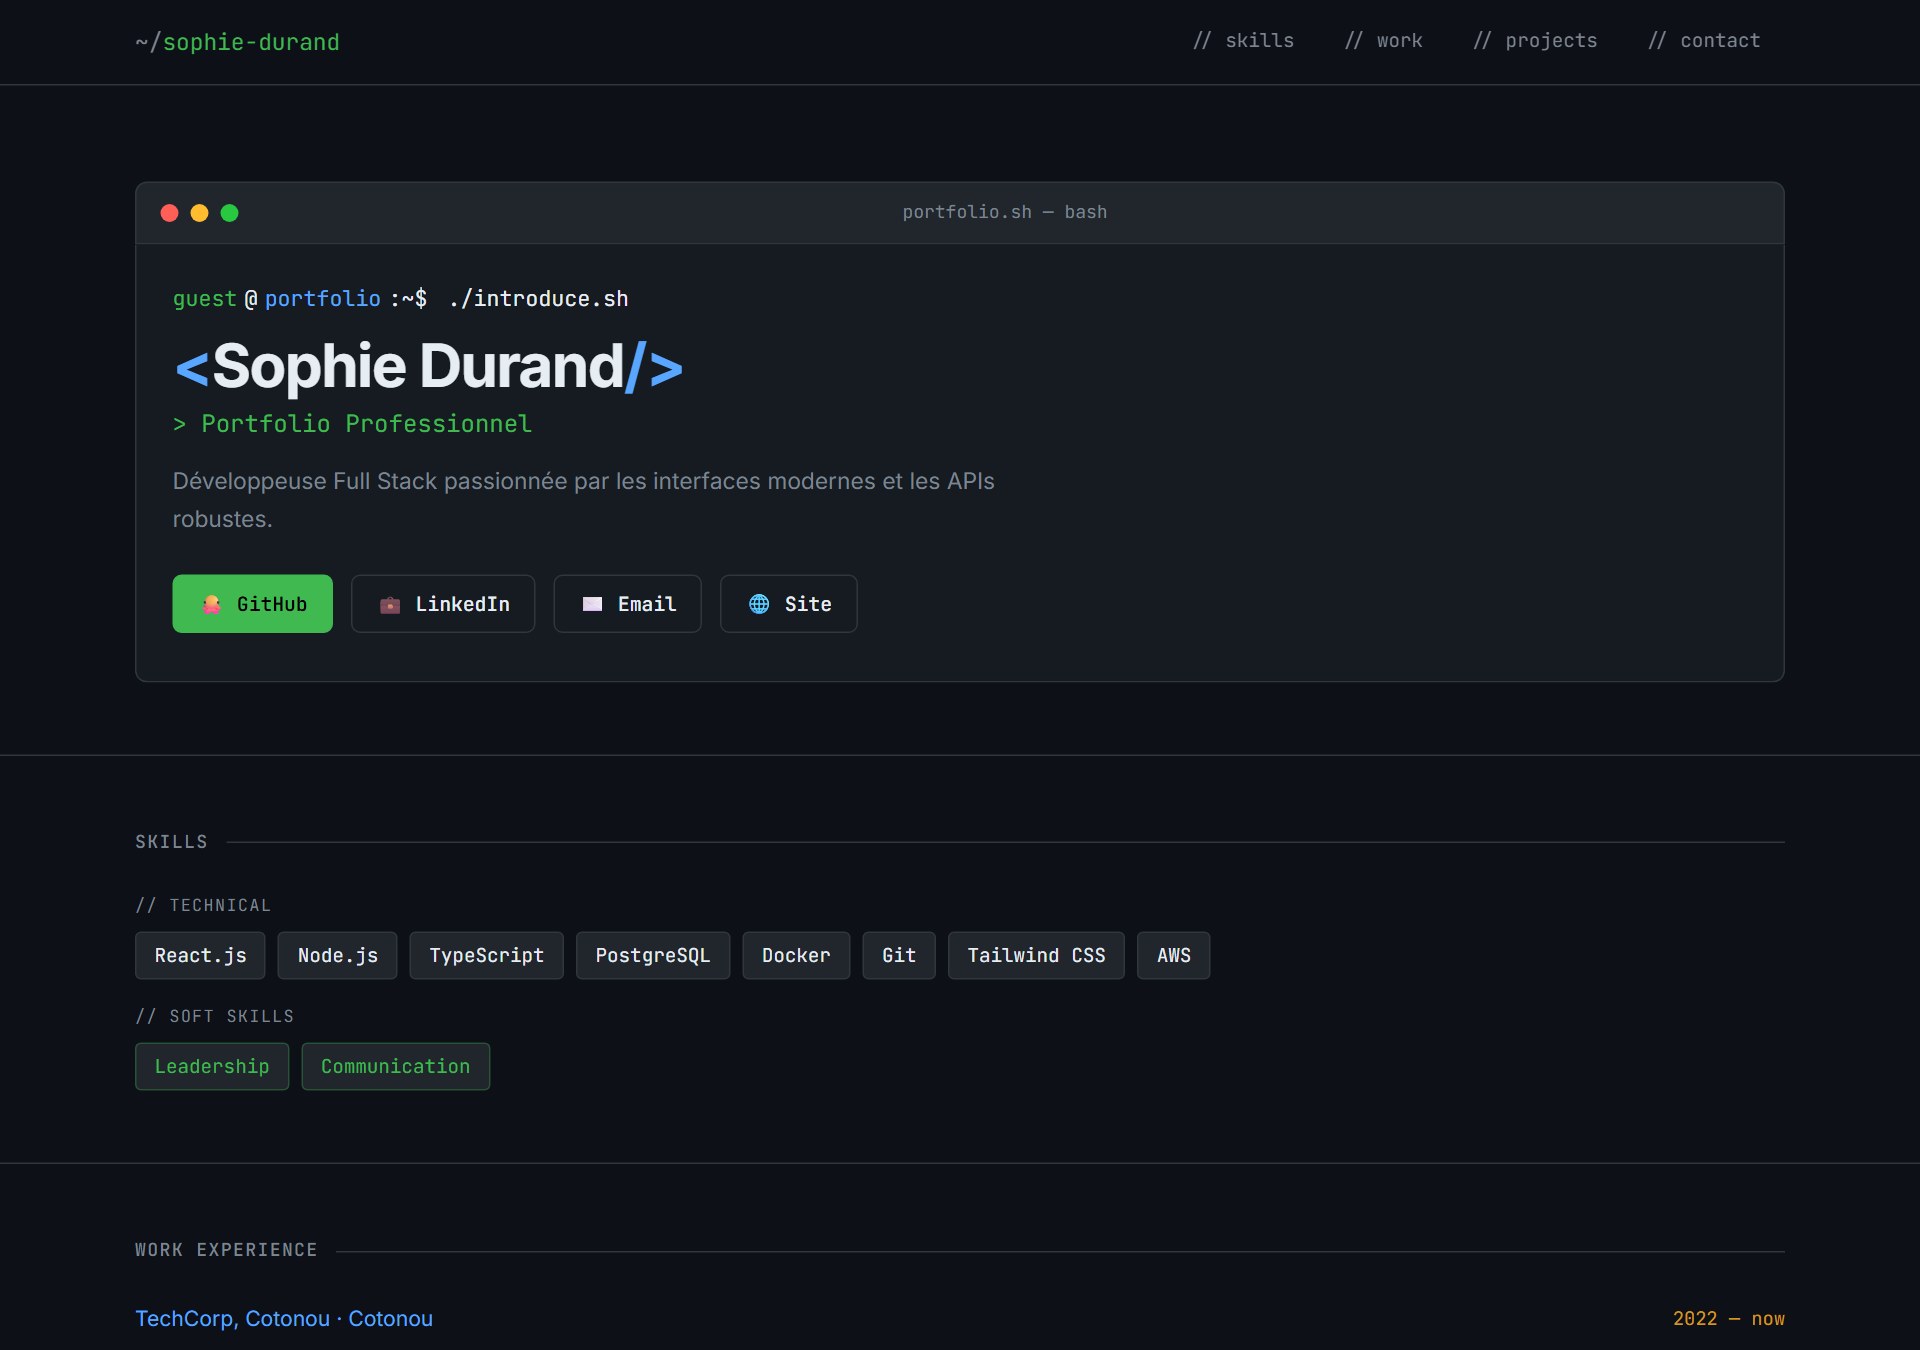The width and height of the screenshot is (1920, 1350).
Task: Click the Email envelope icon
Action: (x=592, y=604)
